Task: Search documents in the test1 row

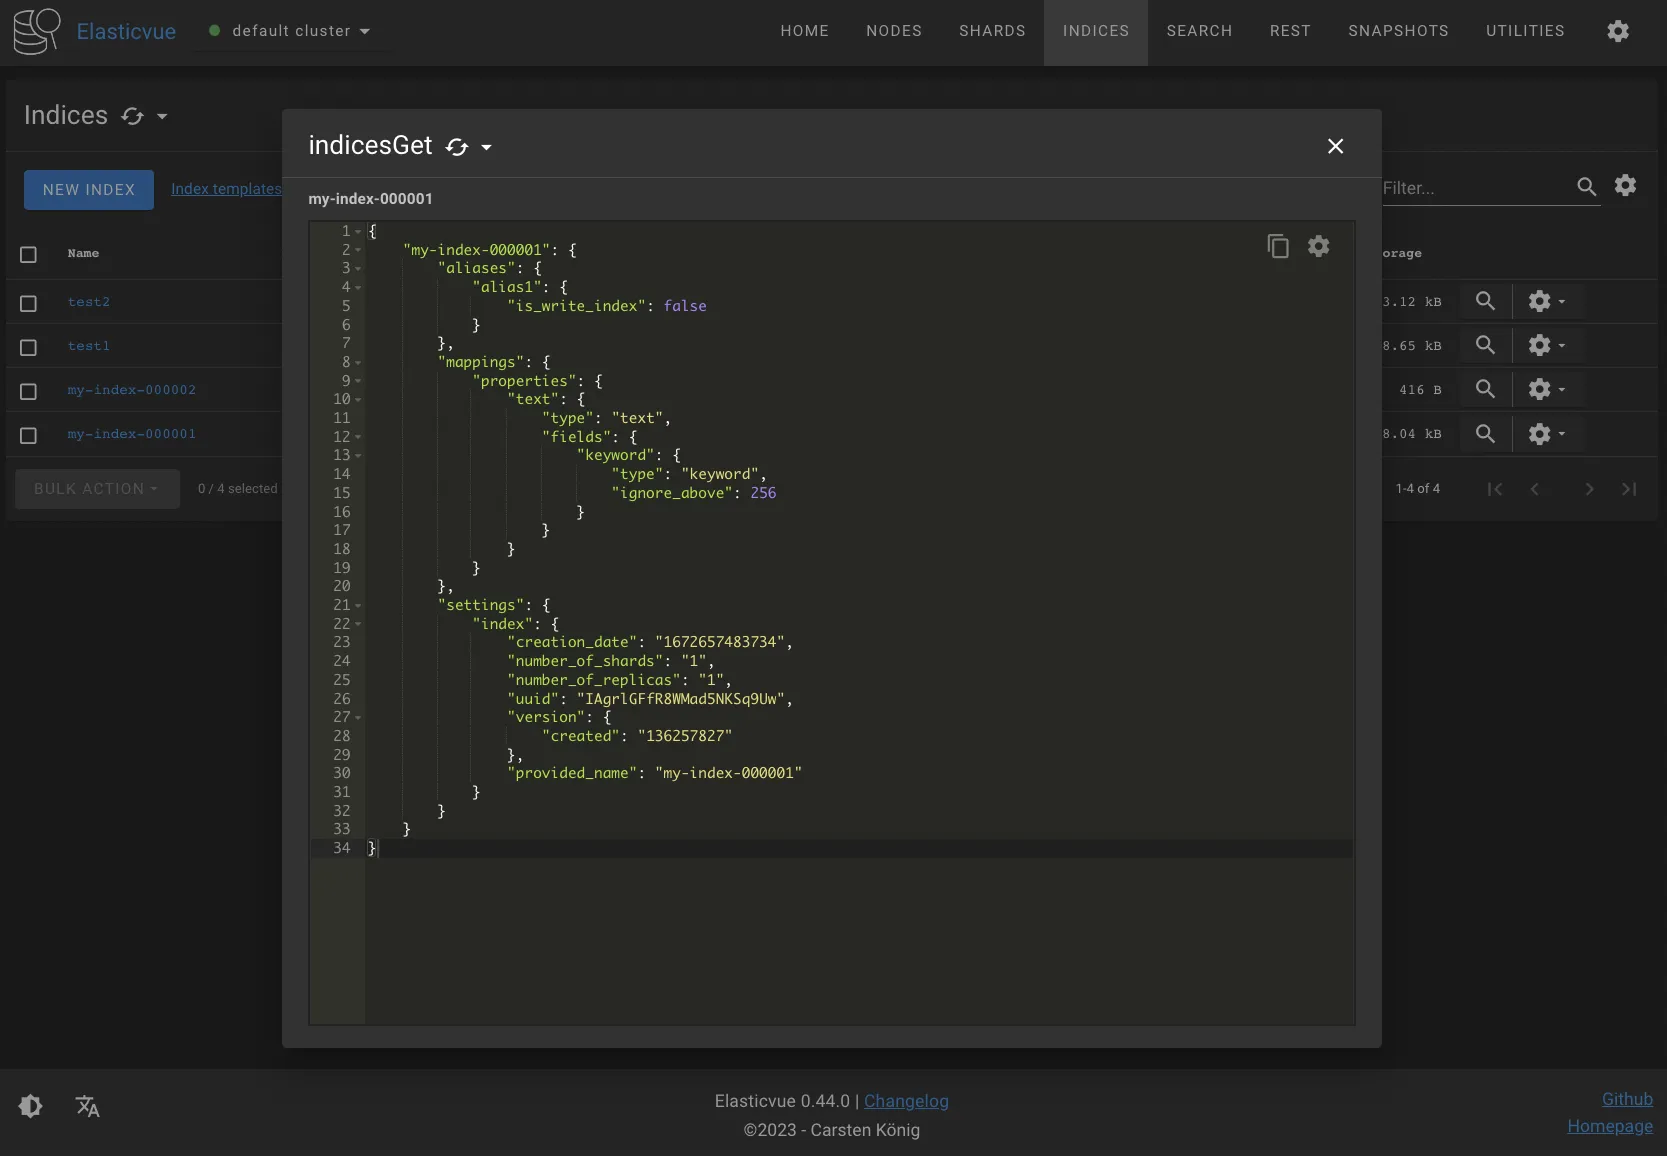Action: 1486,345
